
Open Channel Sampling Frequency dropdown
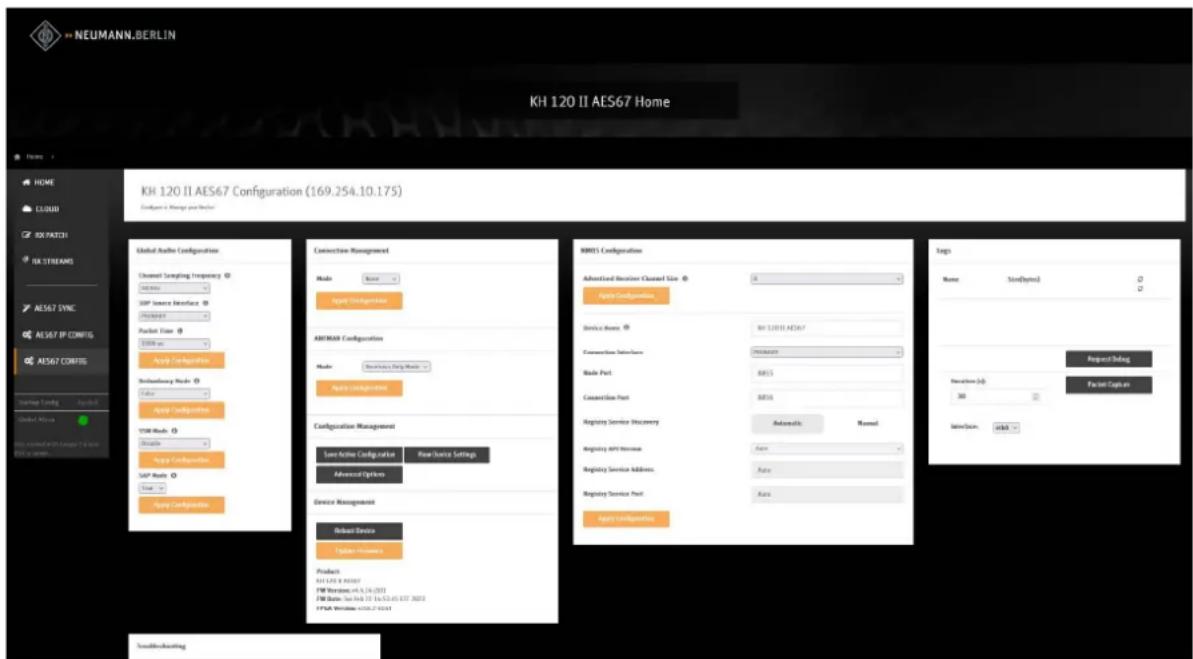click(x=174, y=288)
